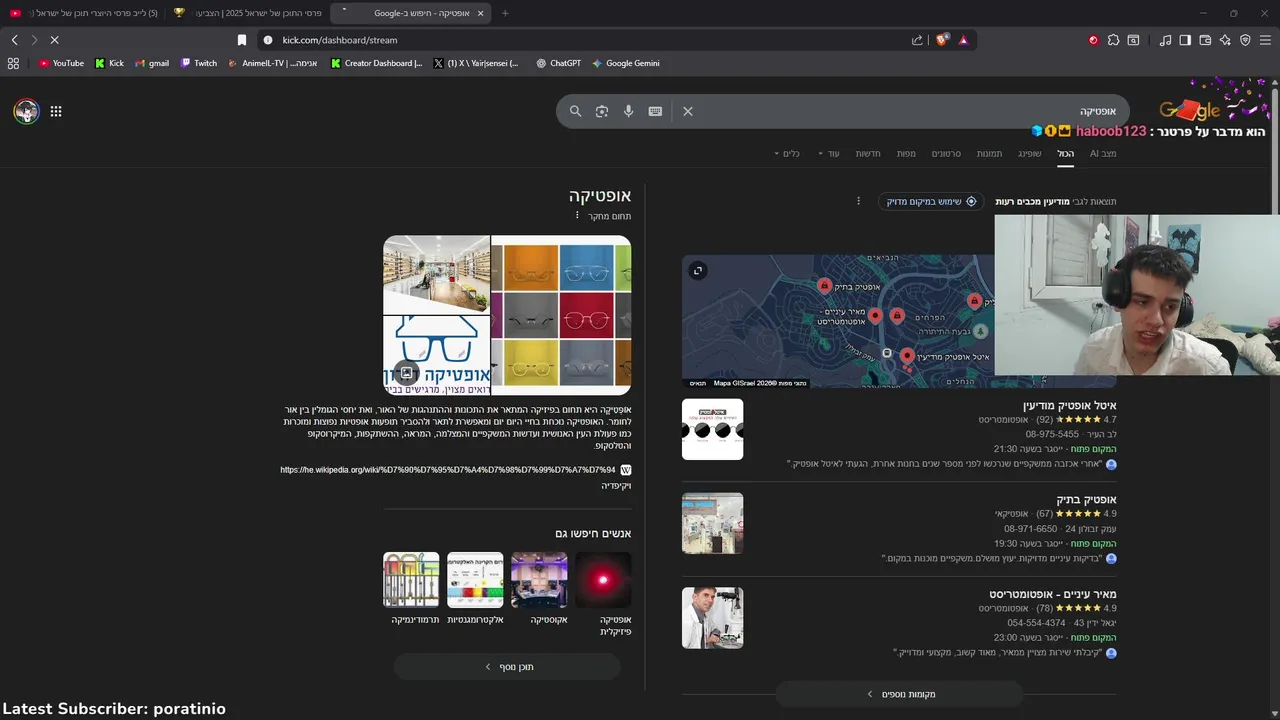
Task: Open the Brave Wallet icon
Action: [1205, 40]
